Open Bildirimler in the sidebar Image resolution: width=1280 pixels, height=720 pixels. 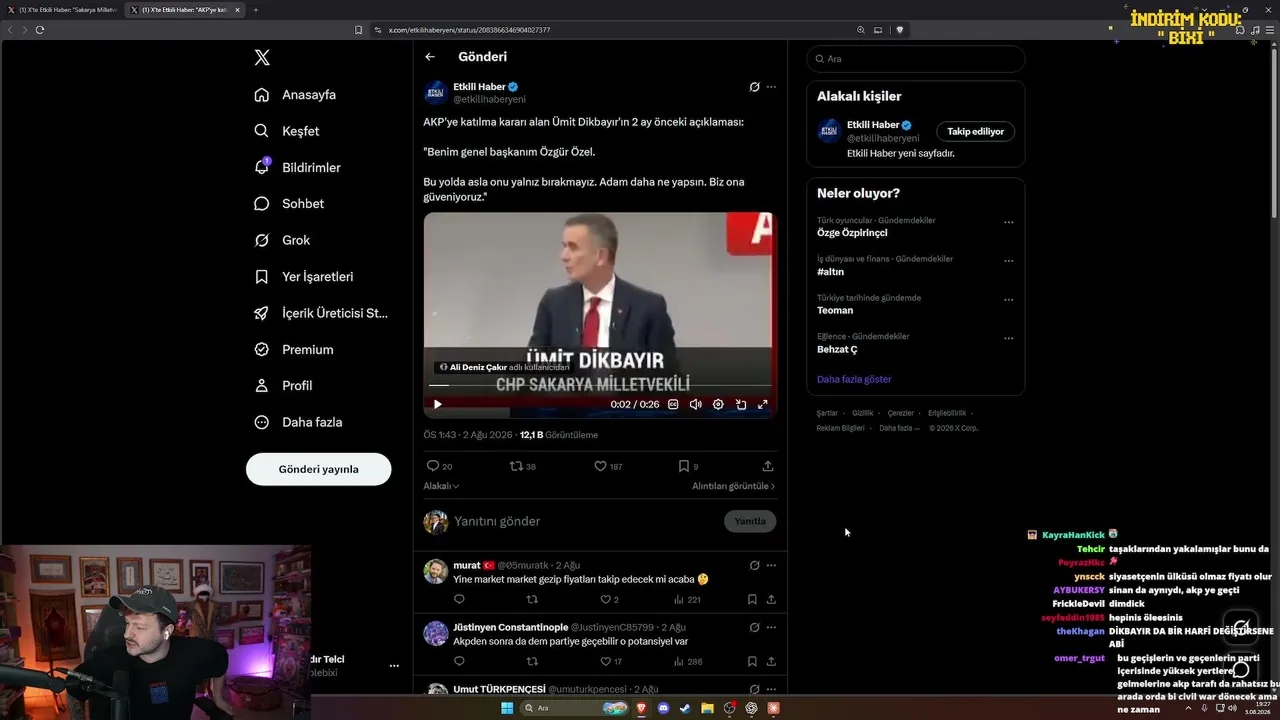point(297,168)
